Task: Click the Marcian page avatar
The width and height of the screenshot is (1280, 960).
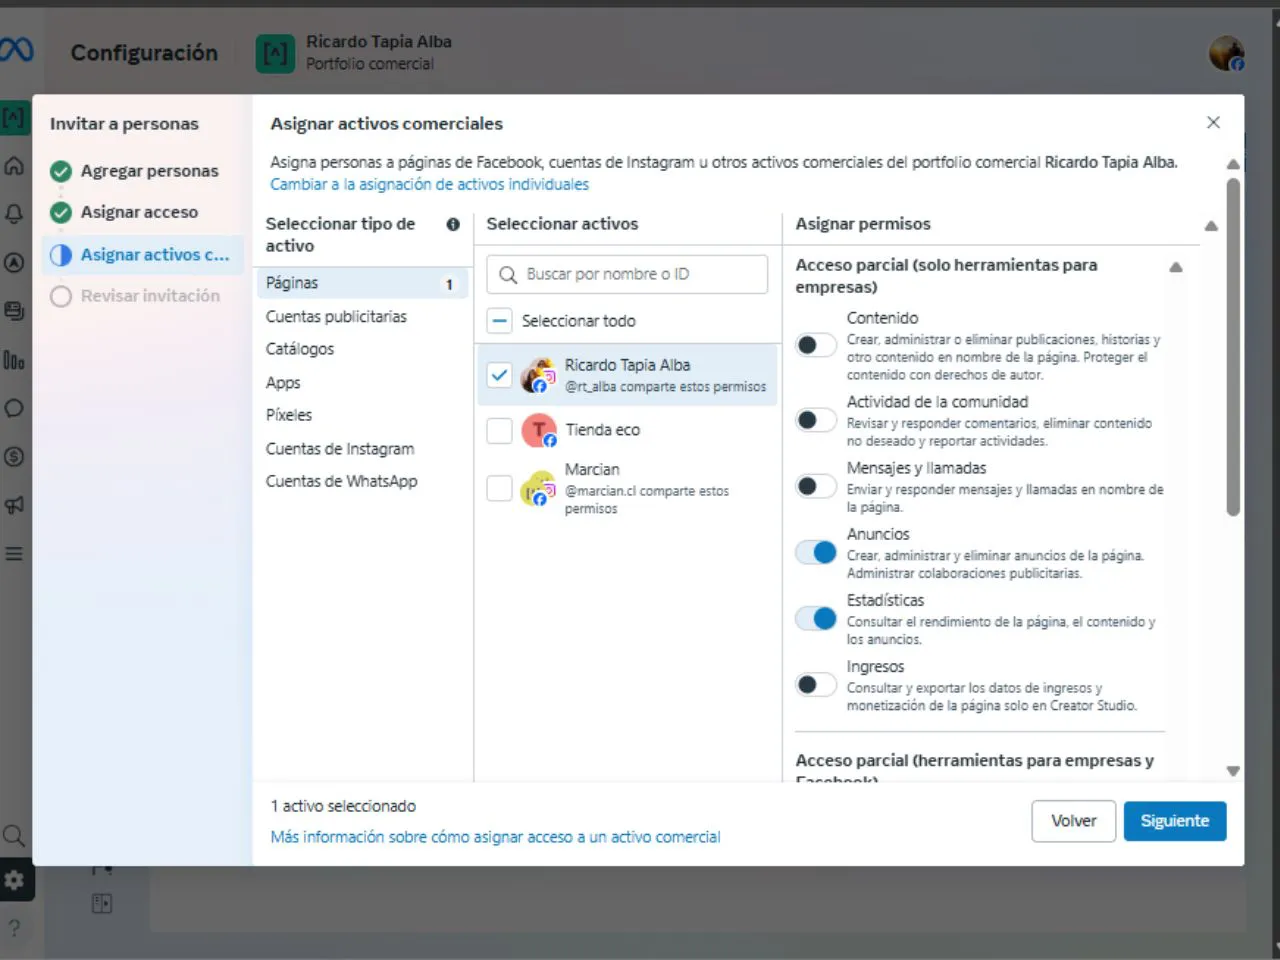Action: pos(539,488)
